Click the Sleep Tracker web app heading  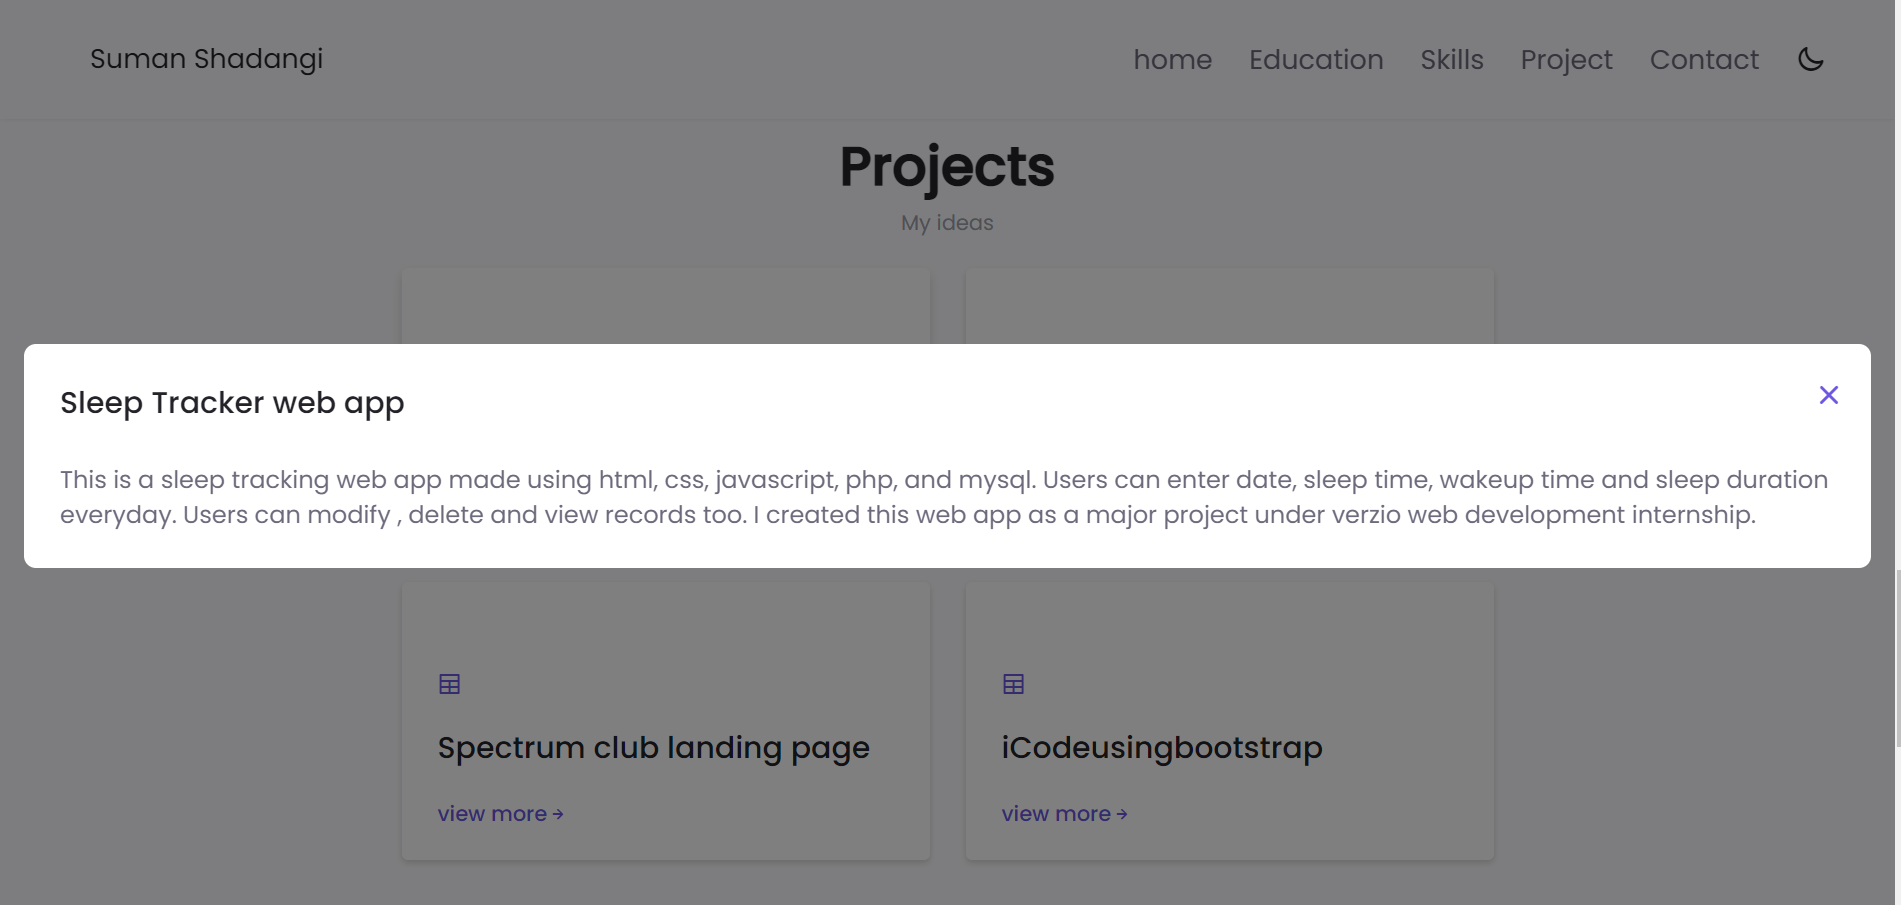[232, 403]
